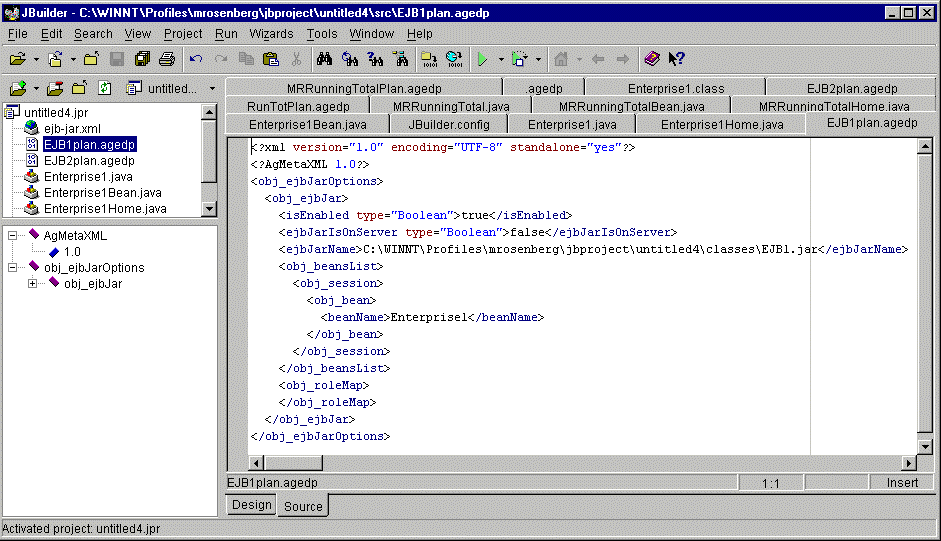Select untitled4.jpr project root node
The width and height of the screenshot is (941, 541).
pos(56,112)
